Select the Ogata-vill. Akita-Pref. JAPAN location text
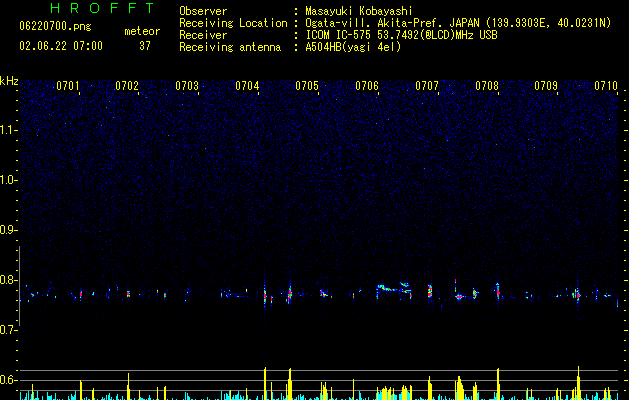Screen dimensions: 629x400 pos(458,23)
